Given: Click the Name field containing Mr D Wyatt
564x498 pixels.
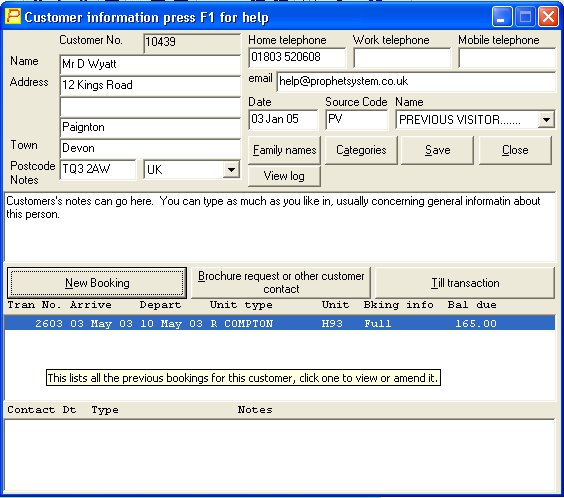Looking at the screenshot, I should pyautogui.click(x=150, y=65).
